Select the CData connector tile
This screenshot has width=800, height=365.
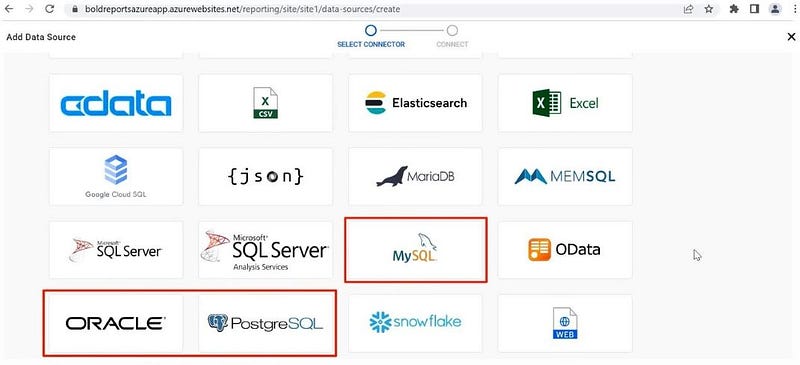(x=116, y=103)
